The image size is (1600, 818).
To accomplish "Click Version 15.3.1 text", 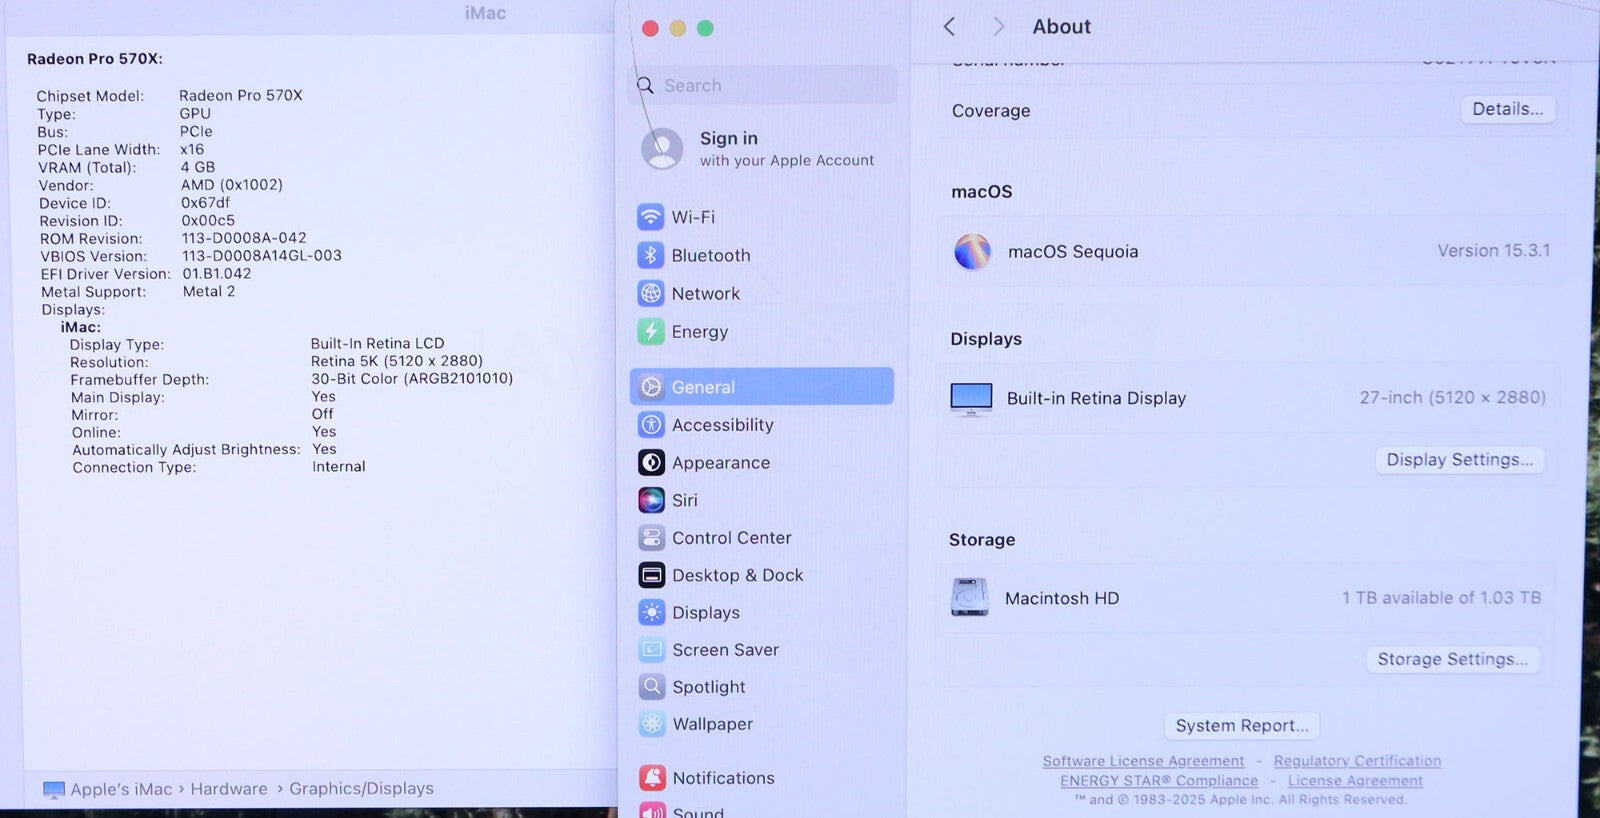I will [x=1494, y=251].
